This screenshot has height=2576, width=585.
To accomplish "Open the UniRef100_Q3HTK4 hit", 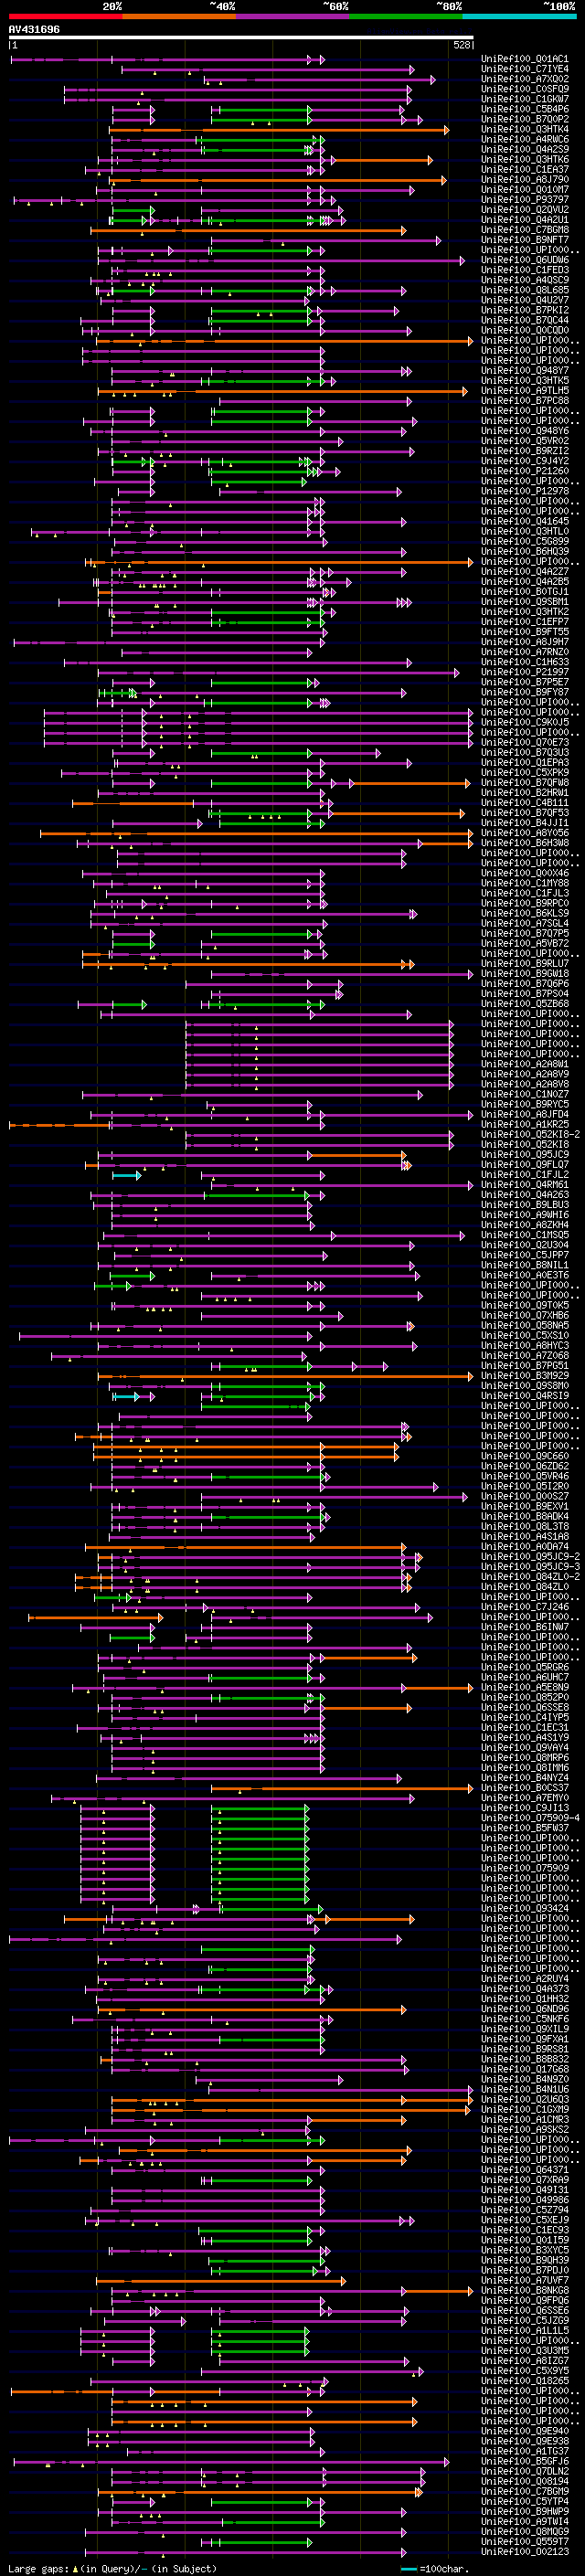I will 524,129.
